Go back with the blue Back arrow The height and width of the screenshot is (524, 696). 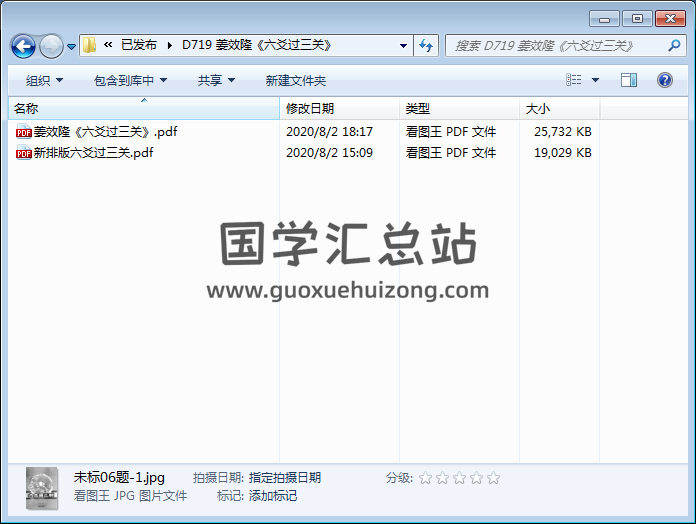click(x=23, y=46)
